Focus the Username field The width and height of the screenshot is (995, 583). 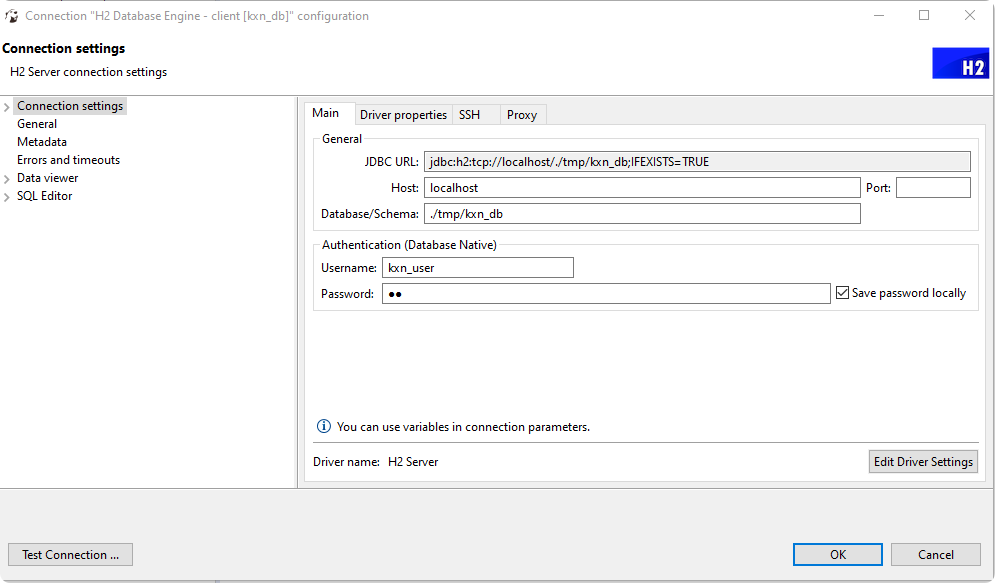coord(478,268)
